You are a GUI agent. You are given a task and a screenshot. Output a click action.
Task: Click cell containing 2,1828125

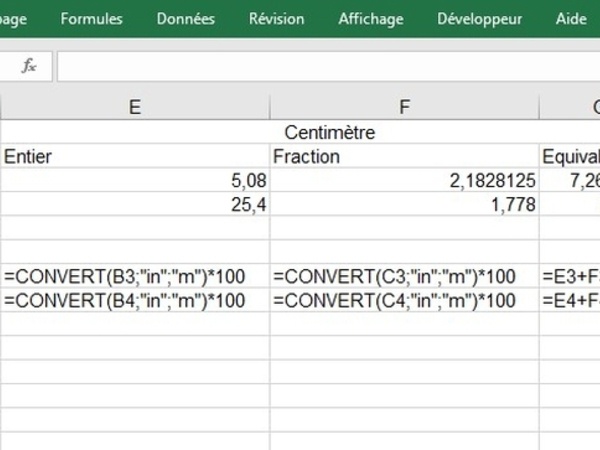pyautogui.click(x=404, y=181)
